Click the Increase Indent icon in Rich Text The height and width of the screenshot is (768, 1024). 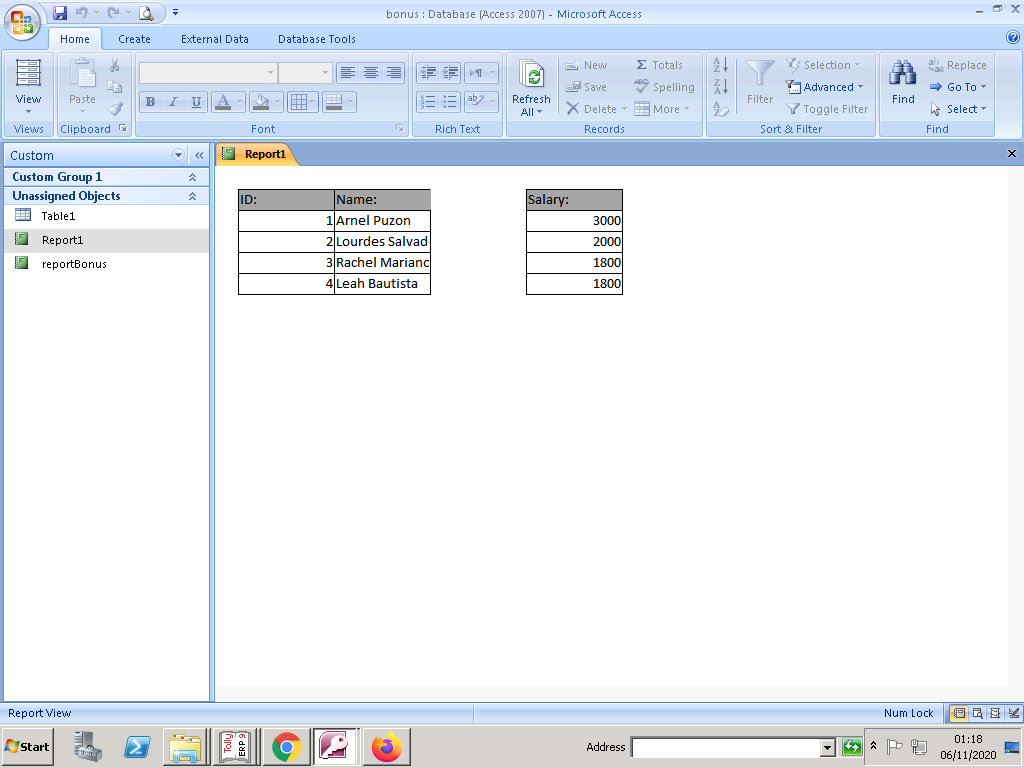point(451,72)
